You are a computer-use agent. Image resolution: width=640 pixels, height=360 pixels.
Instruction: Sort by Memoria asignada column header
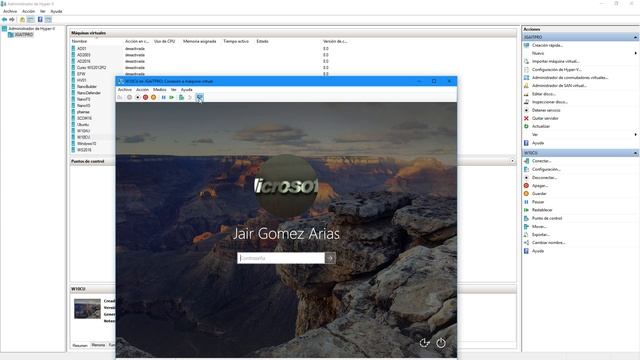click(200, 41)
